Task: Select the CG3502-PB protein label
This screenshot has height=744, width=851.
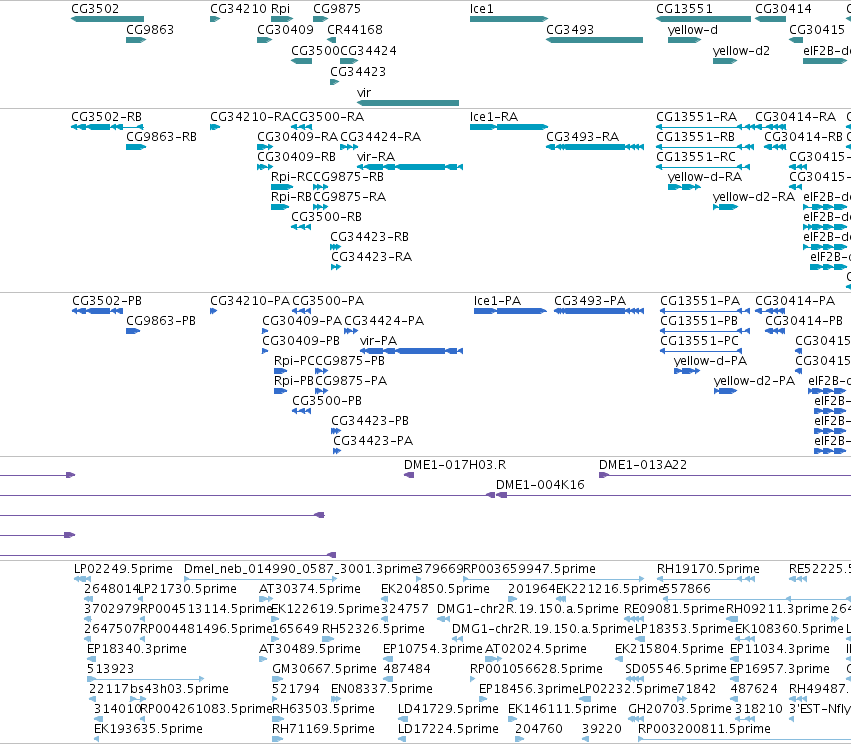Action: 107,301
